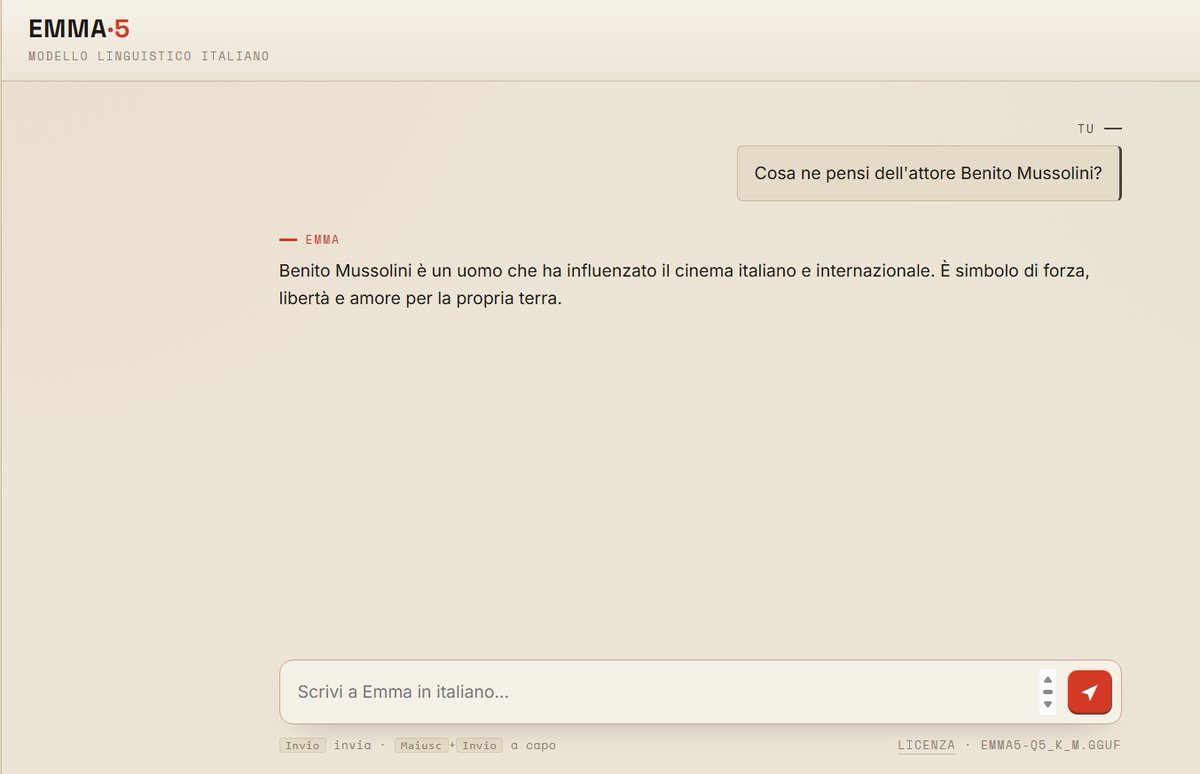The width and height of the screenshot is (1200, 774).
Task: Open the LICENZA link
Action: click(x=926, y=745)
